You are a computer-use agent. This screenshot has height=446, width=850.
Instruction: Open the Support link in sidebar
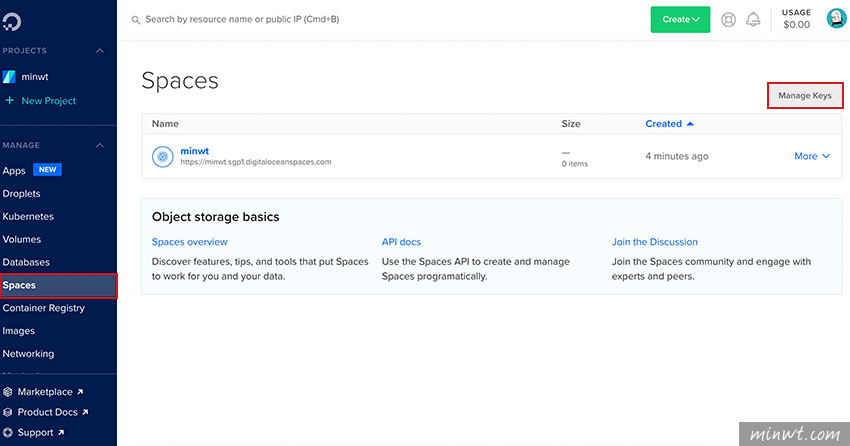(x=35, y=432)
